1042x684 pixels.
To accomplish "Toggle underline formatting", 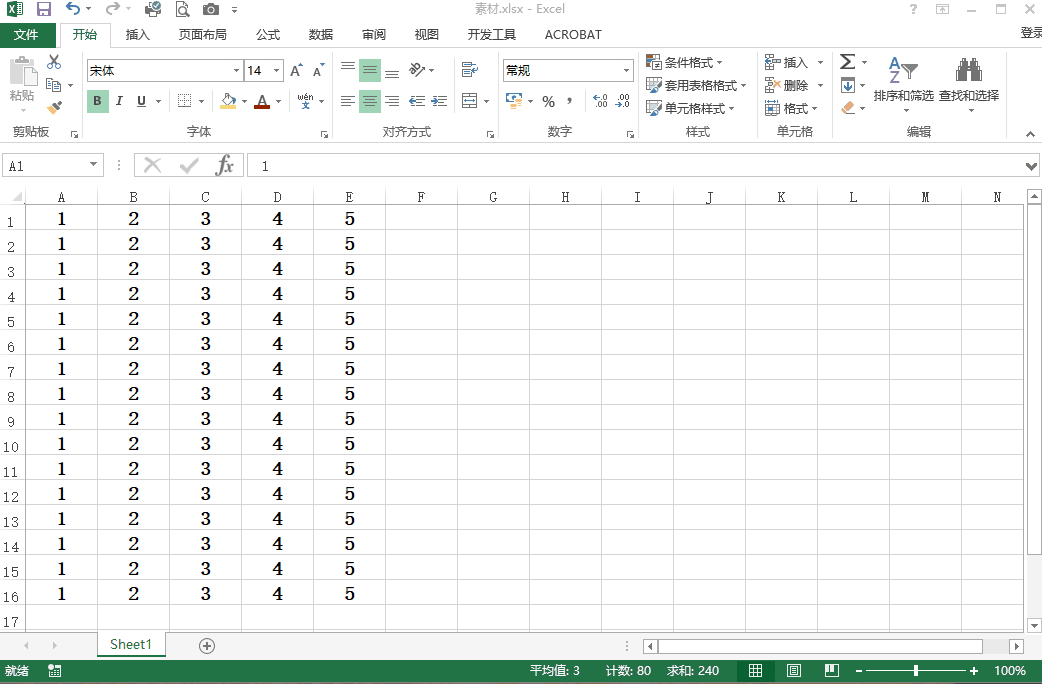I will (142, 101).
